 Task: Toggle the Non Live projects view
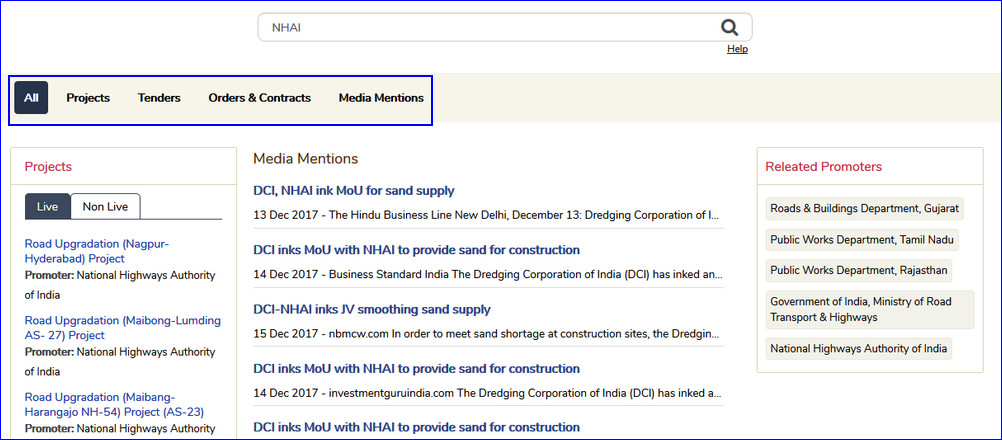(x=105, y=206)
